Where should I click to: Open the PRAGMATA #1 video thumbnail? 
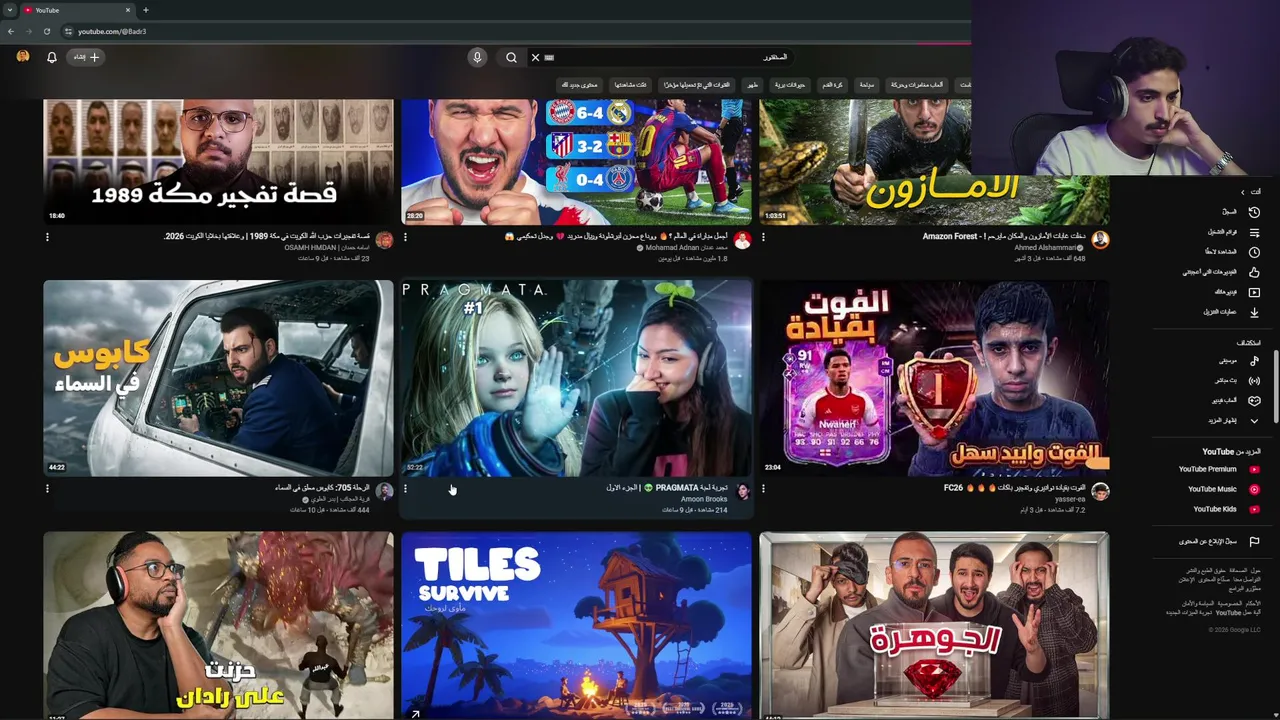pyautogui.click(x=576, y=377)
